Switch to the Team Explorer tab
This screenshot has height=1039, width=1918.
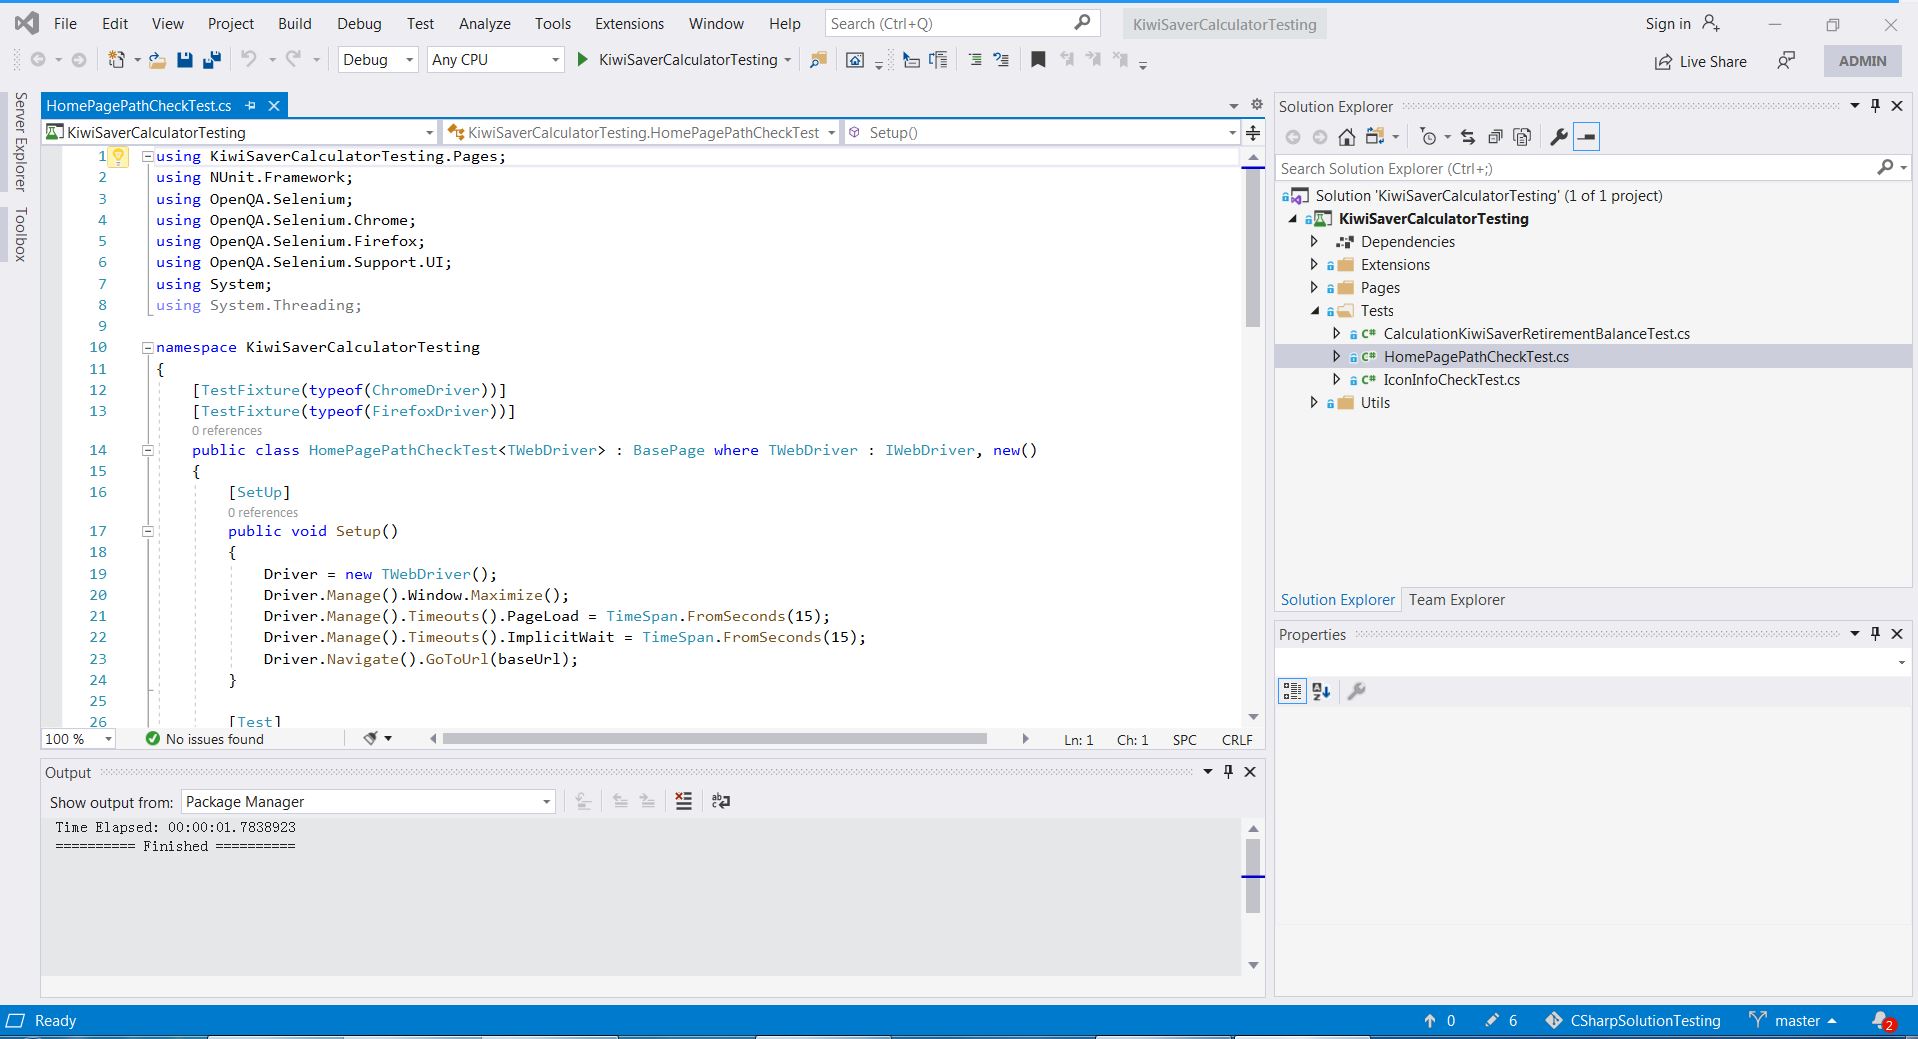tap(1457, 600)
